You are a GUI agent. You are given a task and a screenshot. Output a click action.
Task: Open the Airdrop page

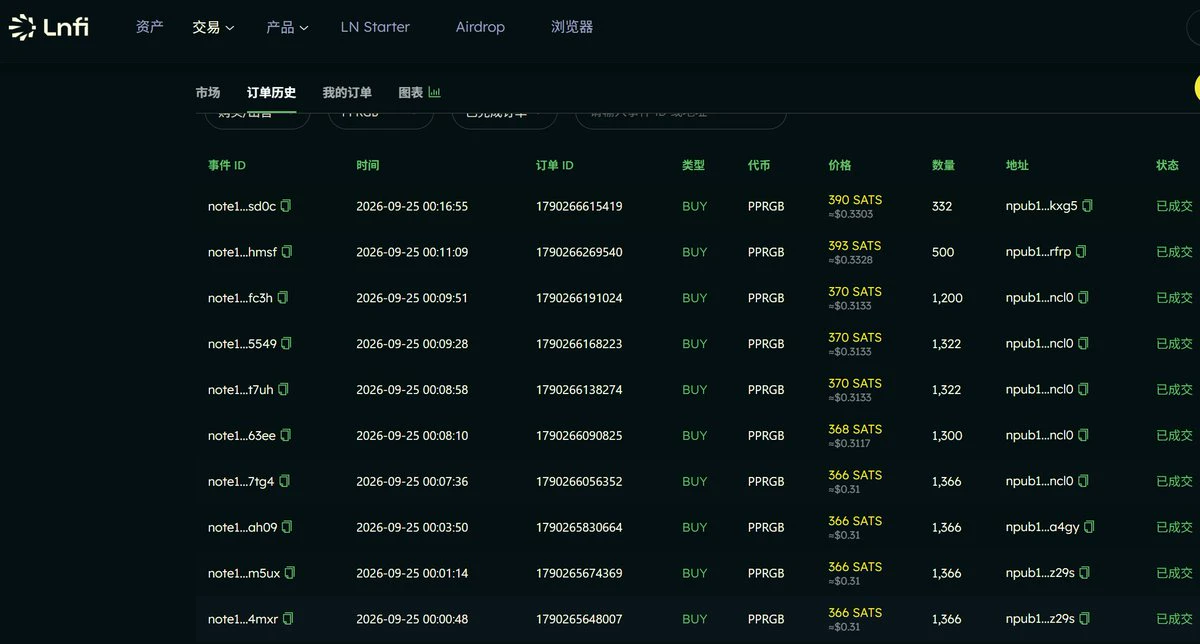click(x=480, y=27)
